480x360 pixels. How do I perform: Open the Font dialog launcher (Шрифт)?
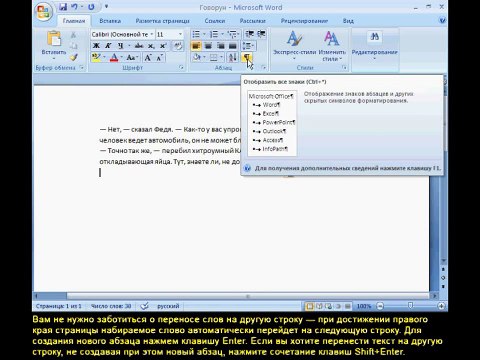point(181,67)
